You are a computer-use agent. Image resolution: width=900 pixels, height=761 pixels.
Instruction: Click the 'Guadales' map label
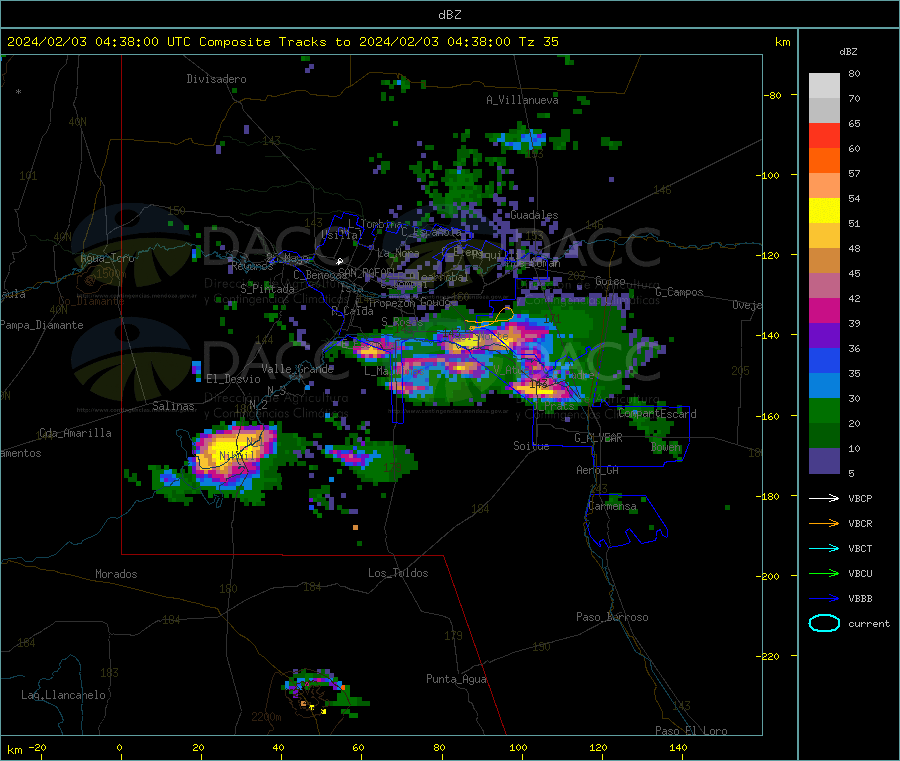[534, 215]
